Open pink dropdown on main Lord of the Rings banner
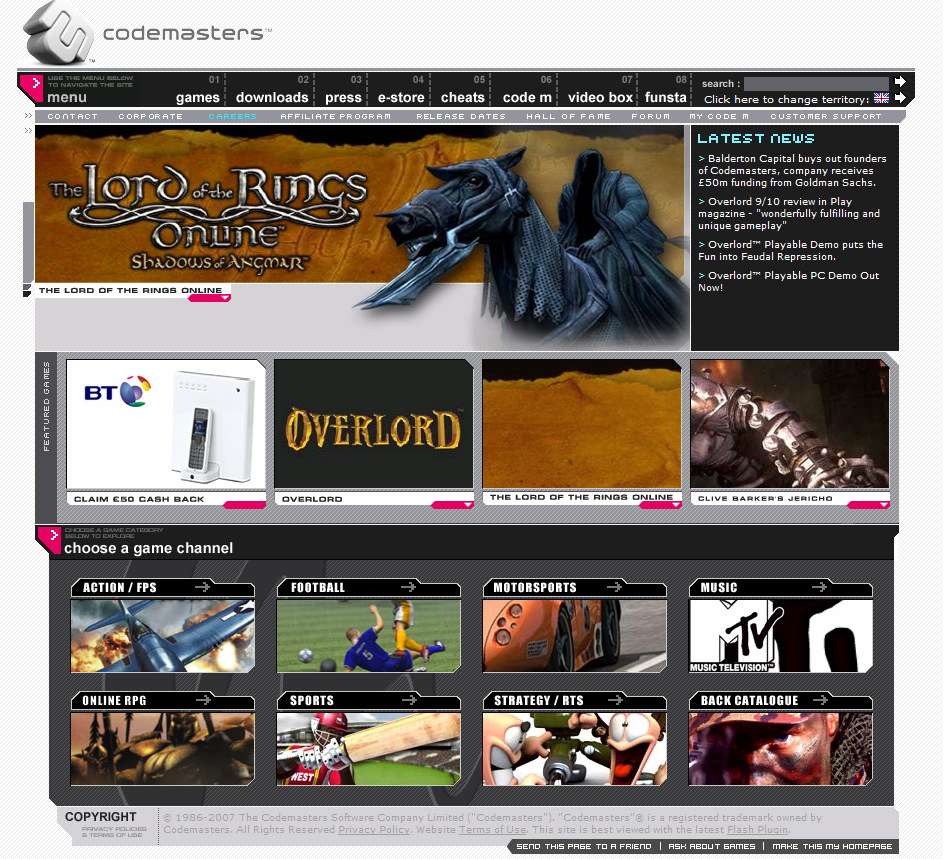The width and height of the screenshot is (943, 859). click(209, 298)
